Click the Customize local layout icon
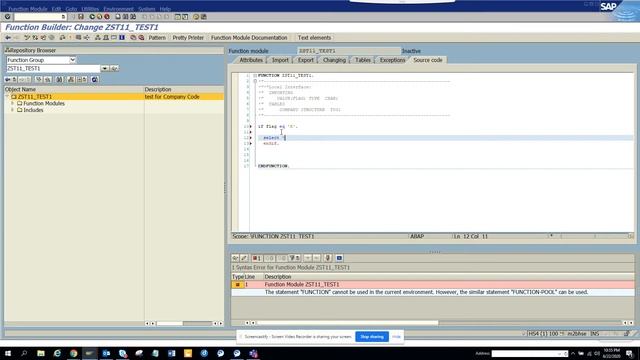Screen dimensions: 640x360 204,17
